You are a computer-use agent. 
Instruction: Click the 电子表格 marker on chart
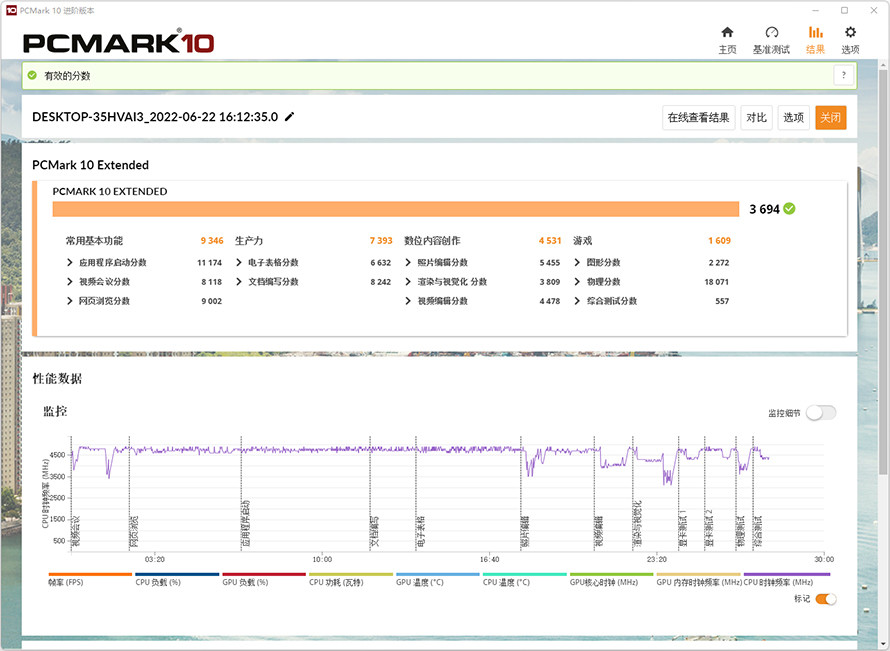421,531
